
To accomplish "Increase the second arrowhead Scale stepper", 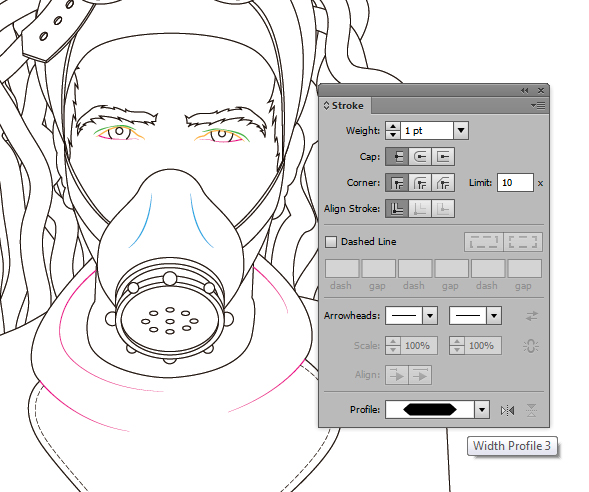I will [x=457, y=341].
